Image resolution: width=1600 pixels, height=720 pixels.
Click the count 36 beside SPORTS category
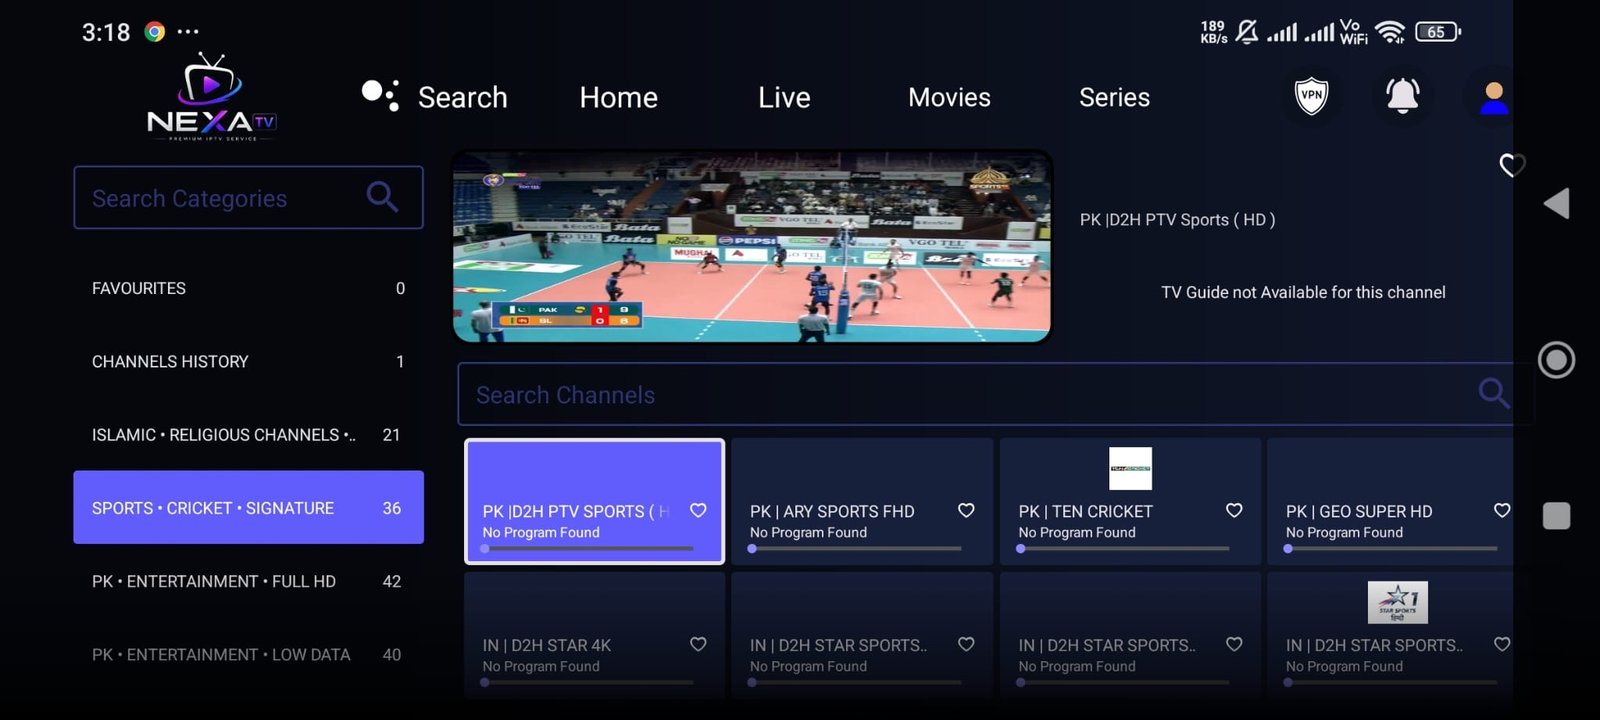392,508
